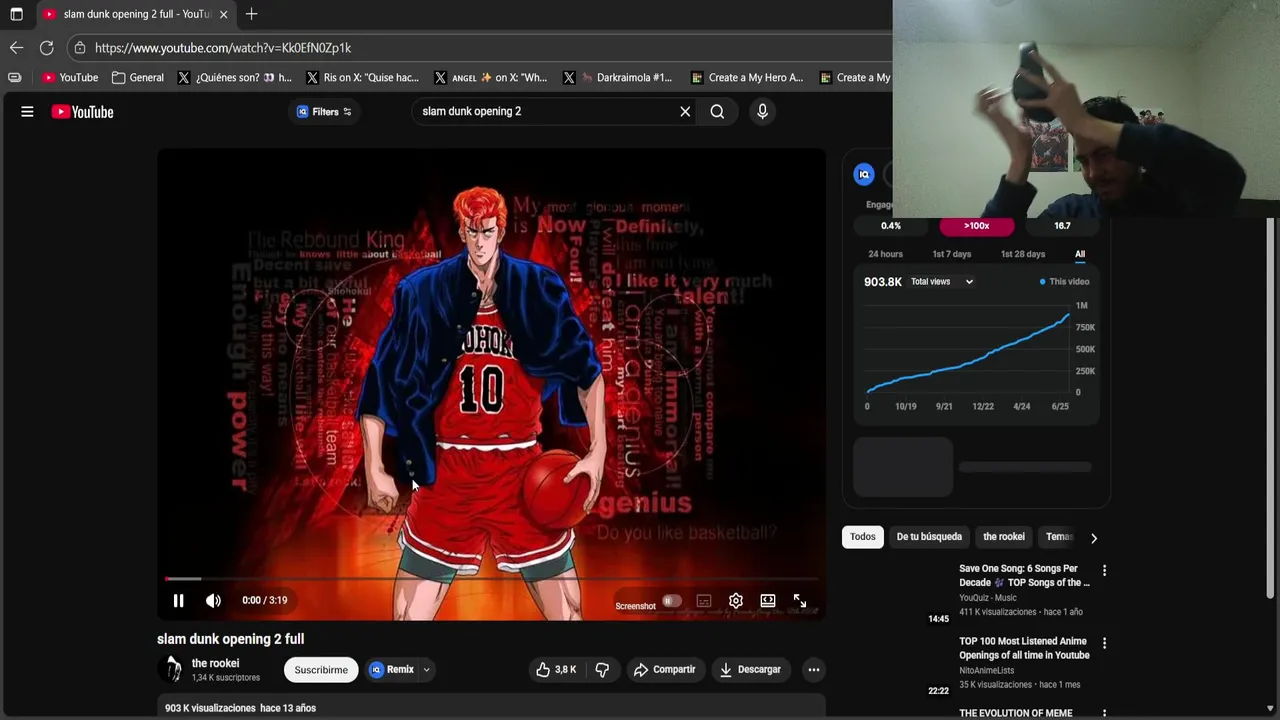Viewport: 1280px width, 720px height.
Task: Go back with the browser back arrow
Action: pyautogui.click(x=16, y=48)
